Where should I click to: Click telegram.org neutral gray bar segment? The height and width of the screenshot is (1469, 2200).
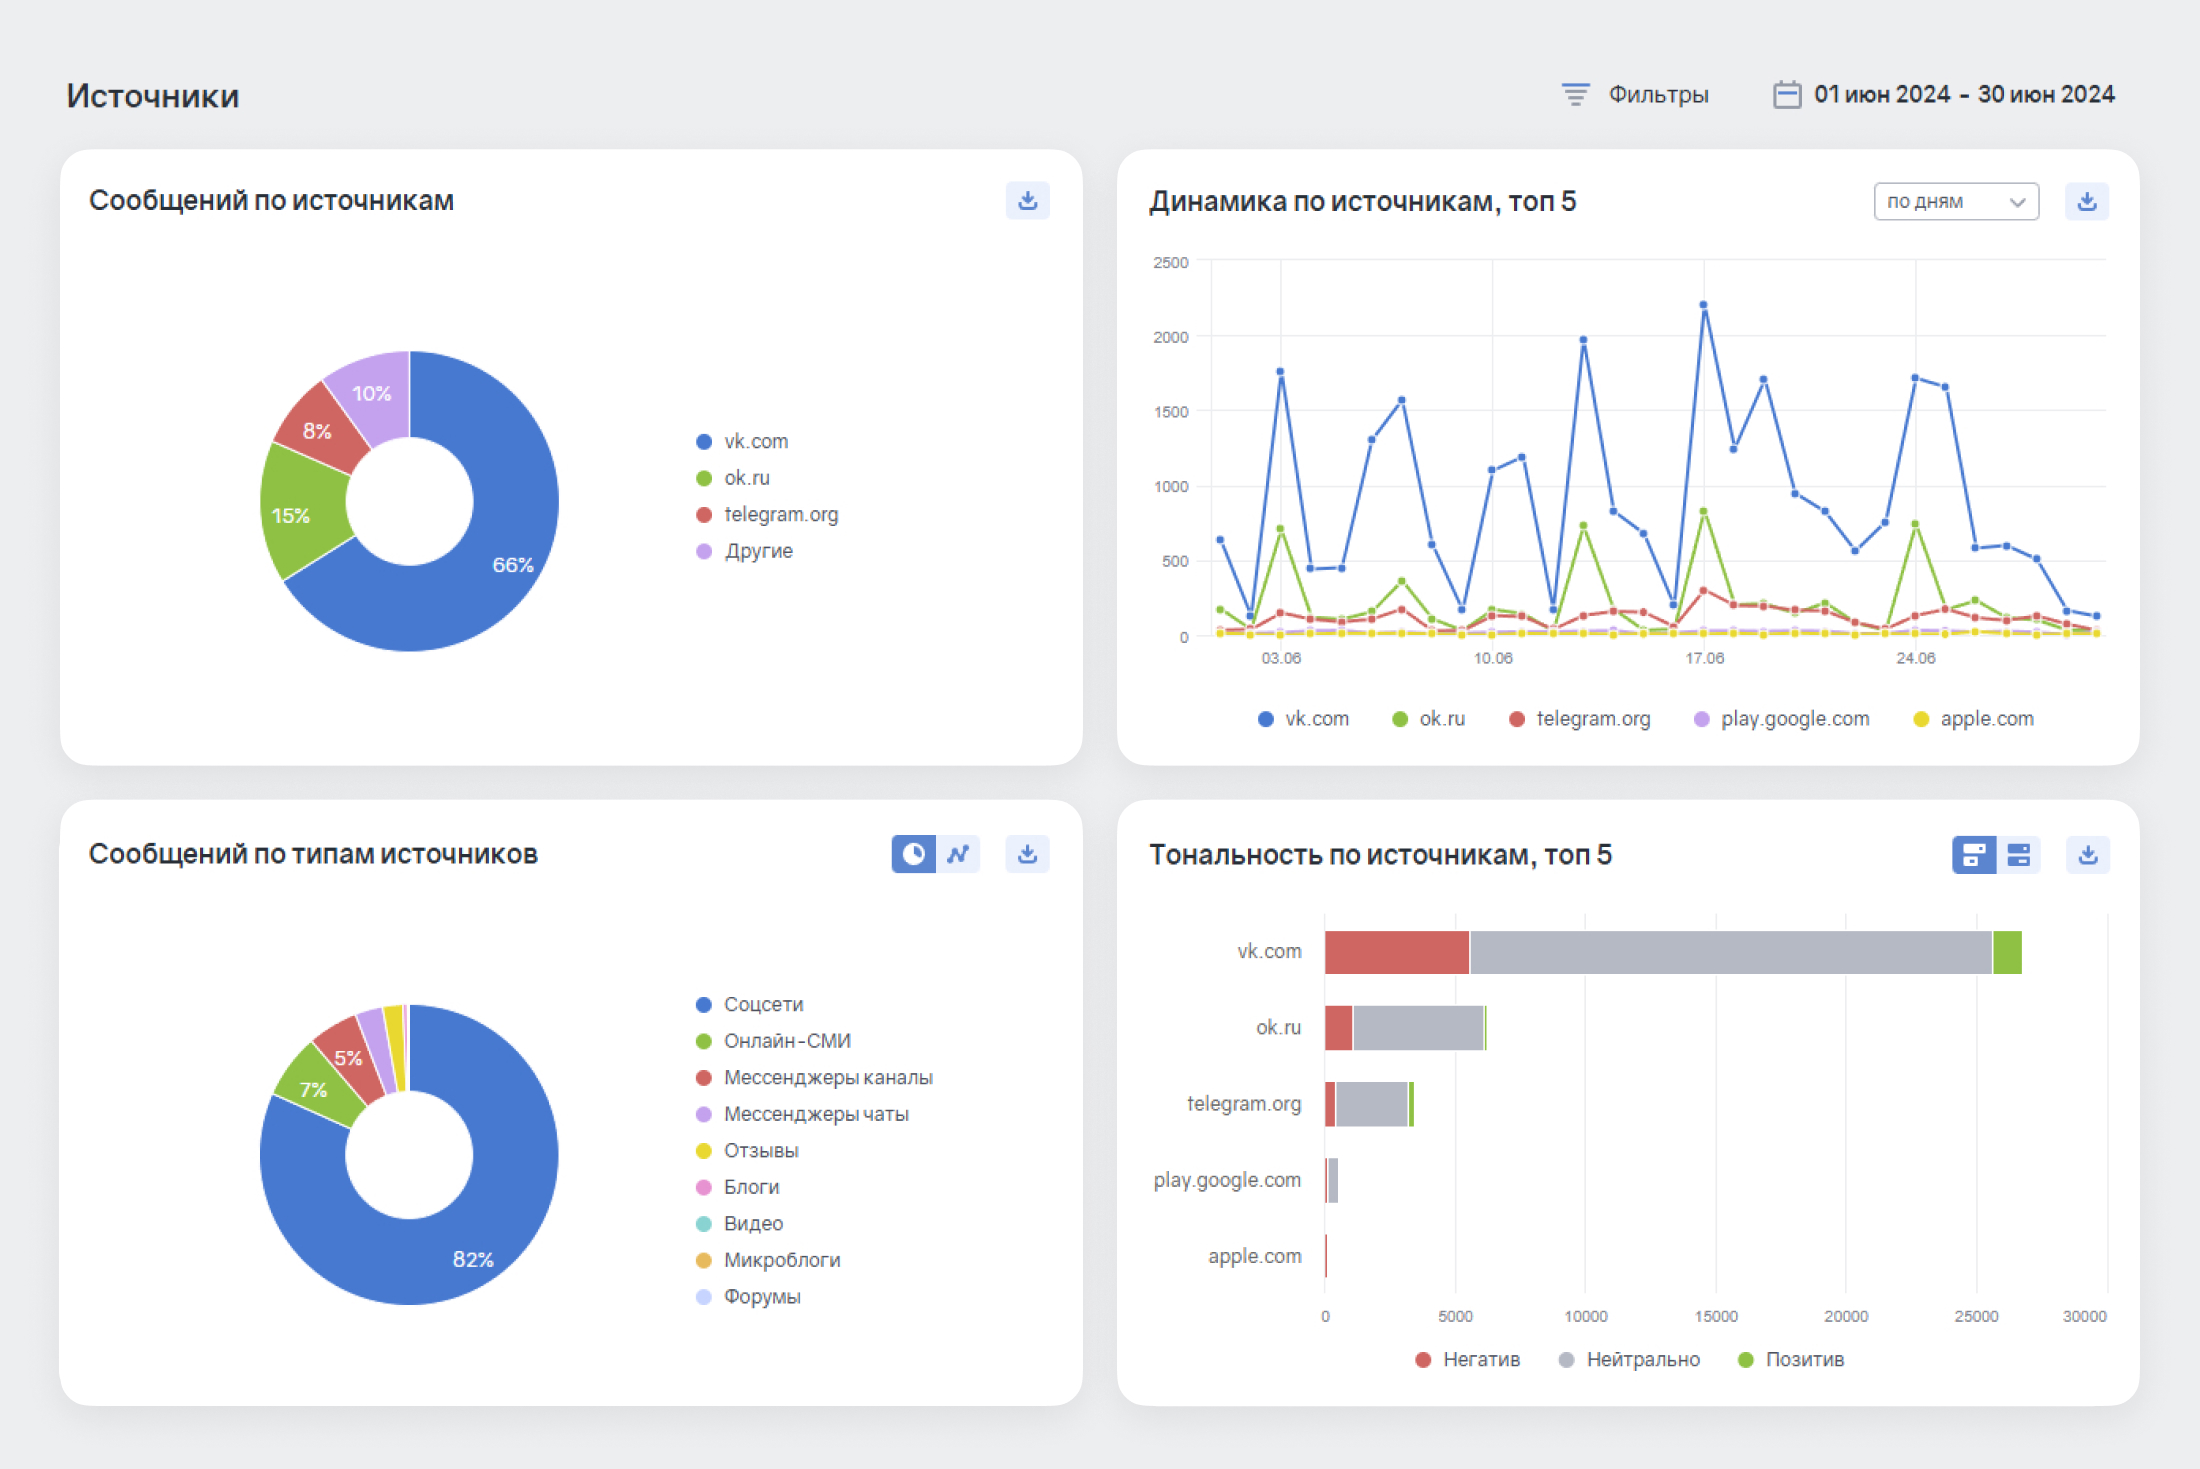pyautogui.click(x=1372, y=1104)
